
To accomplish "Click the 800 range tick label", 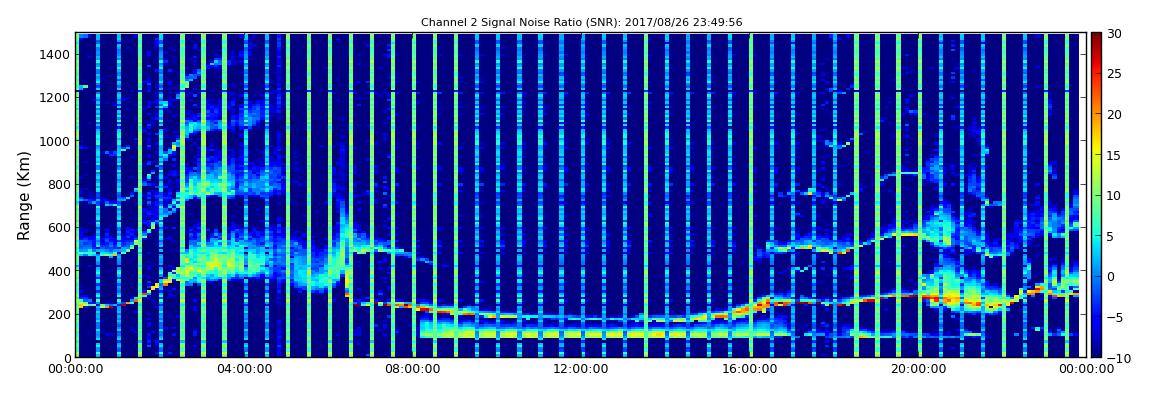I will click(59, 184).
